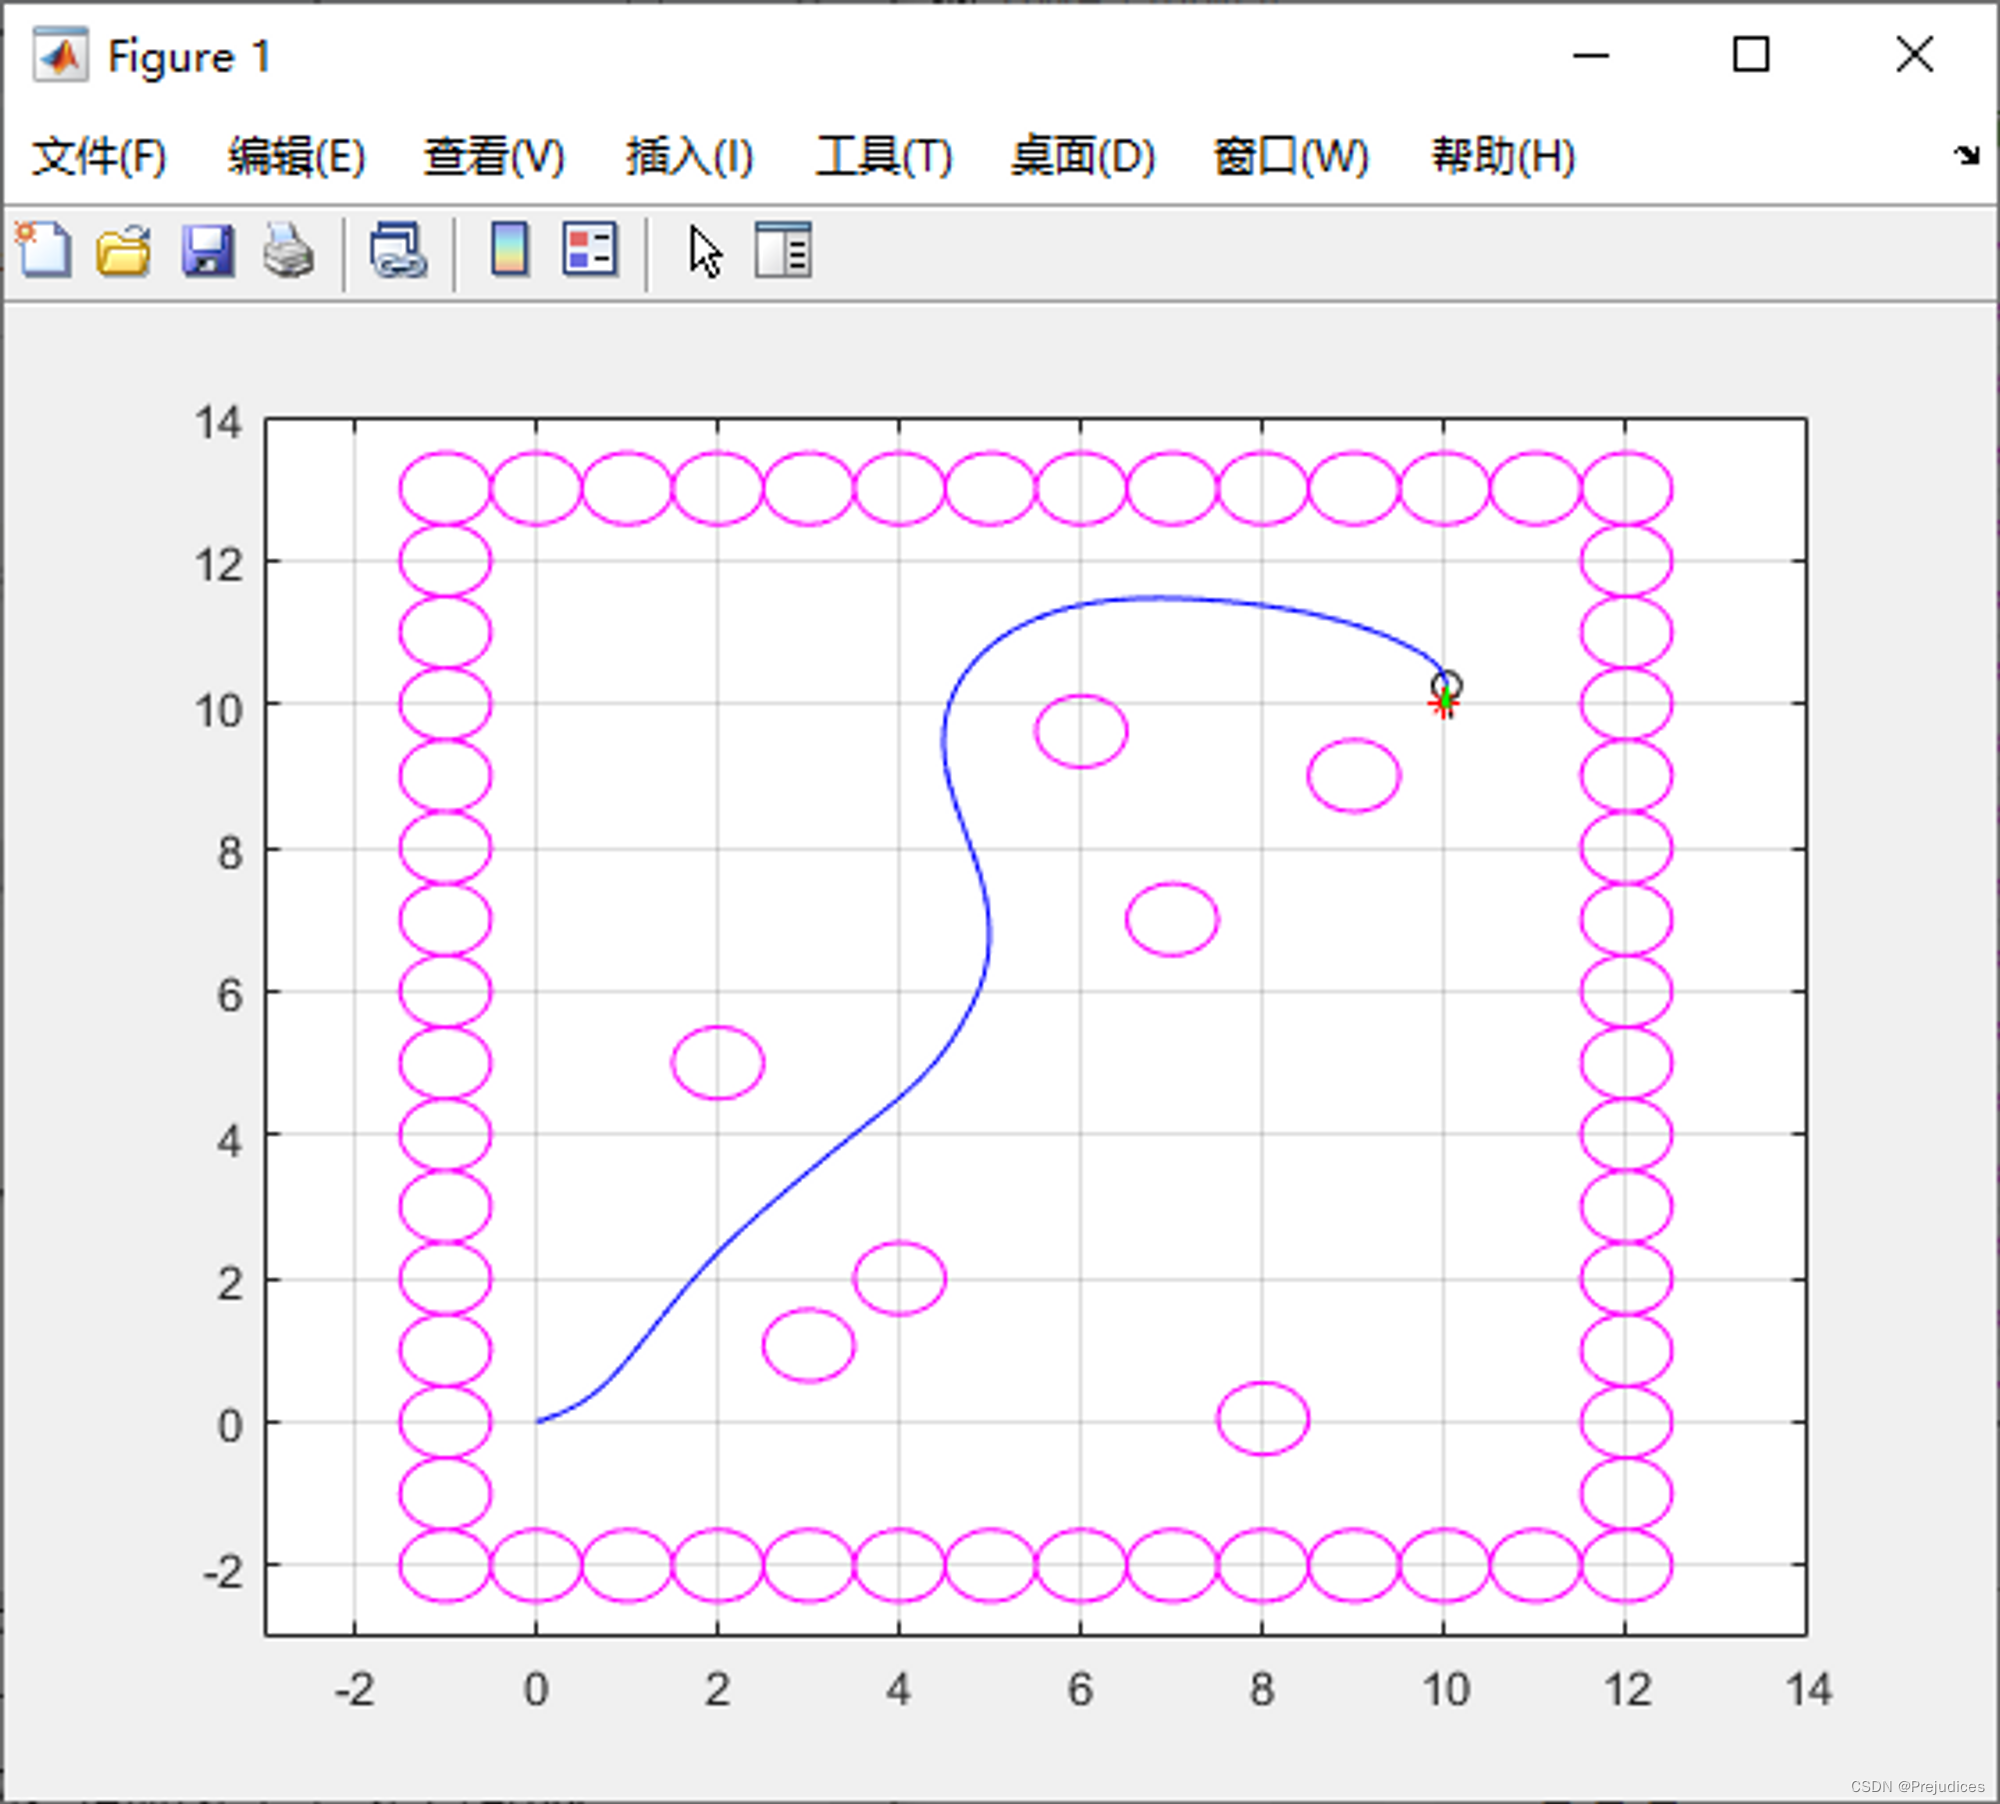
Task: Open the 帮助(H) menu
Action: click(1504, 157)
